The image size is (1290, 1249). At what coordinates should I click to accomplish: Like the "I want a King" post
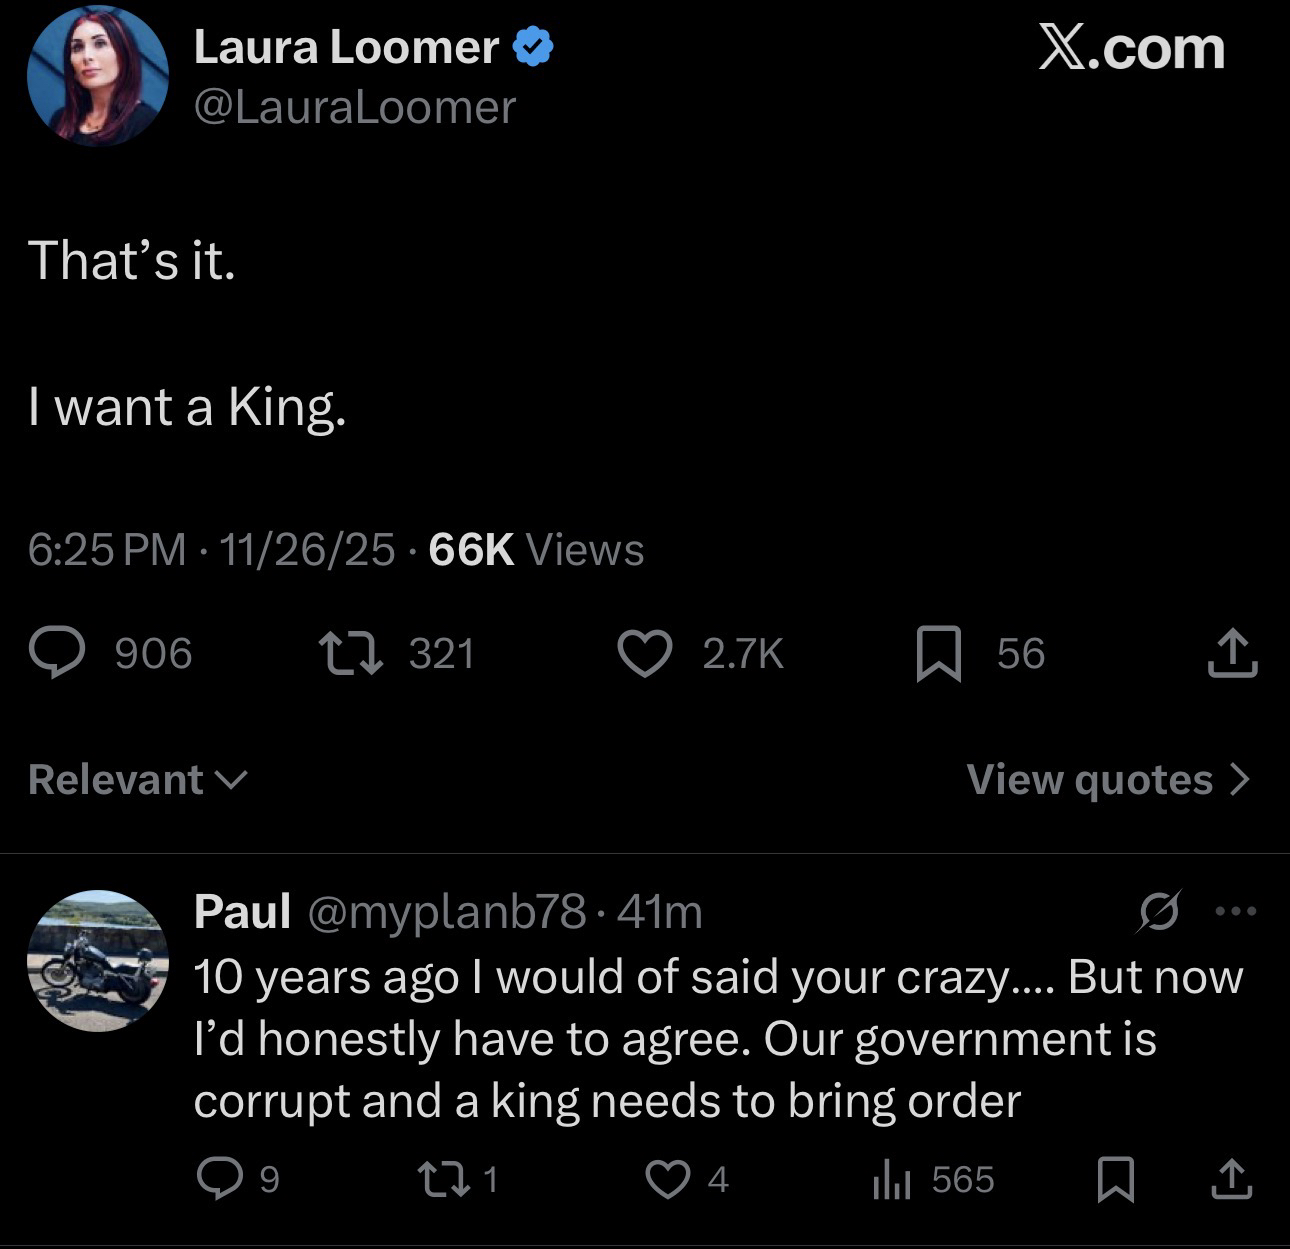point(645,654)
